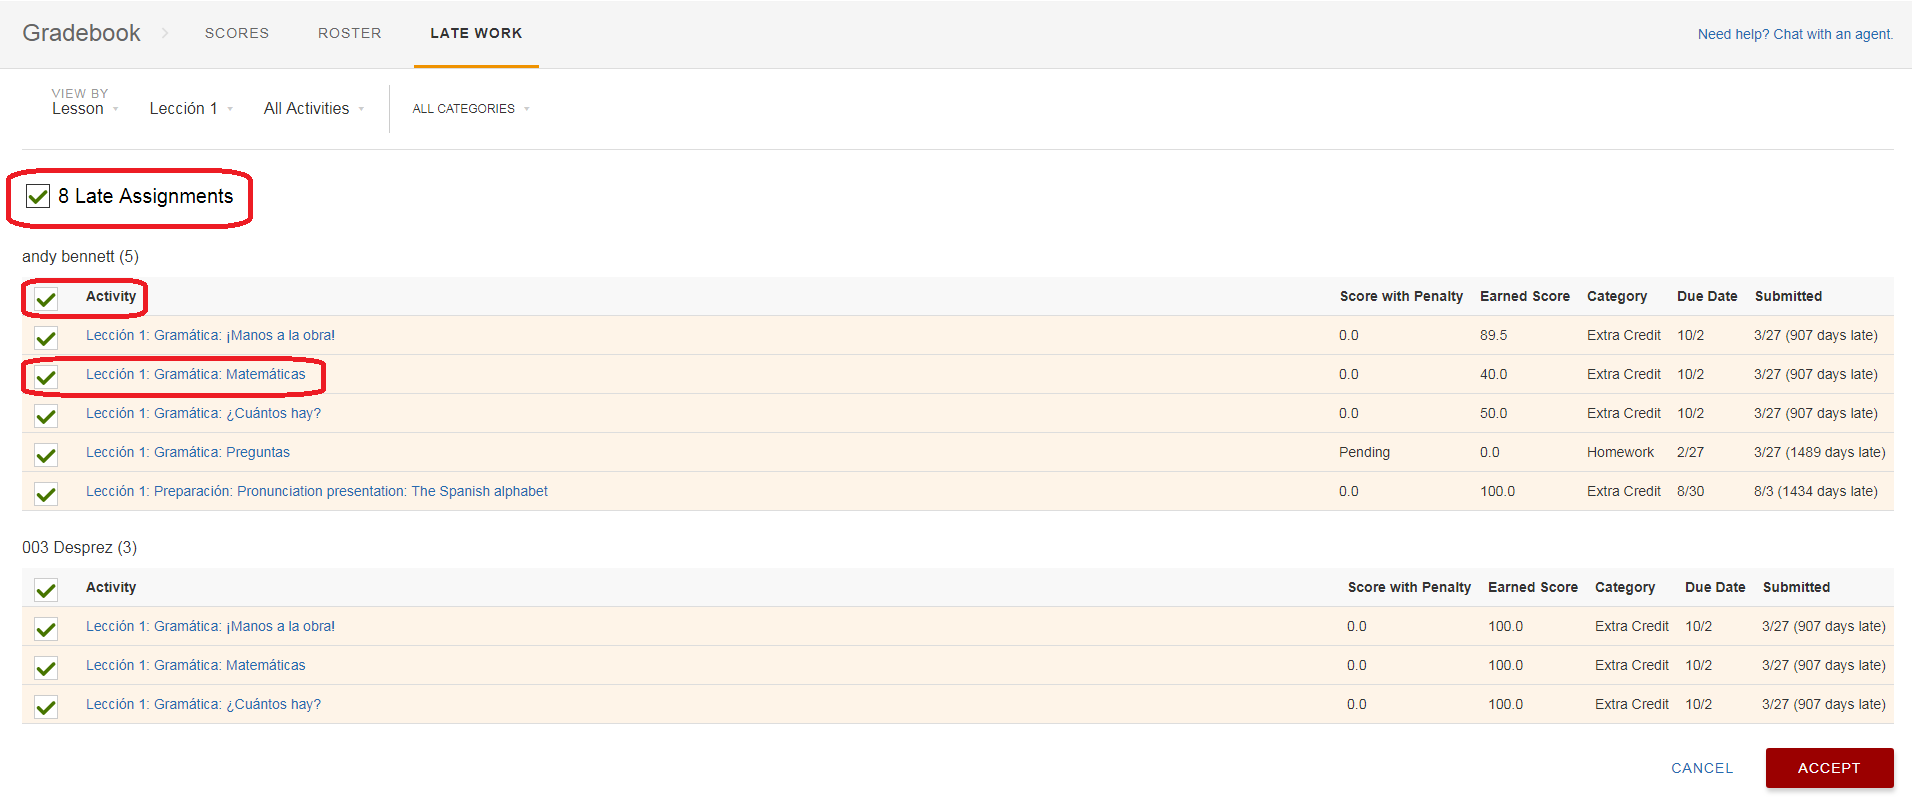Open andy bennett's Gramática: Matemáticas link
The width and height of the screenshot is (1912, 801).
point(196,374)
